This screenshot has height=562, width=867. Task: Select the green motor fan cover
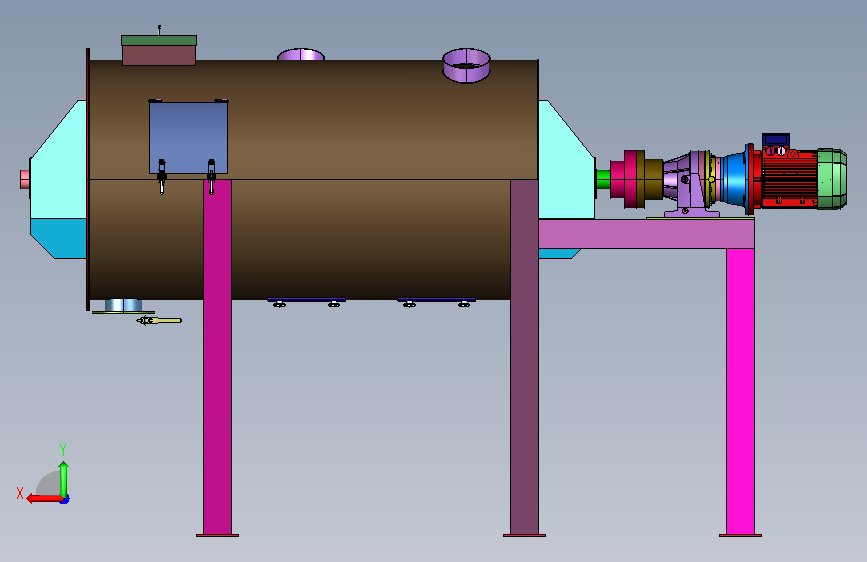point(832,178)
